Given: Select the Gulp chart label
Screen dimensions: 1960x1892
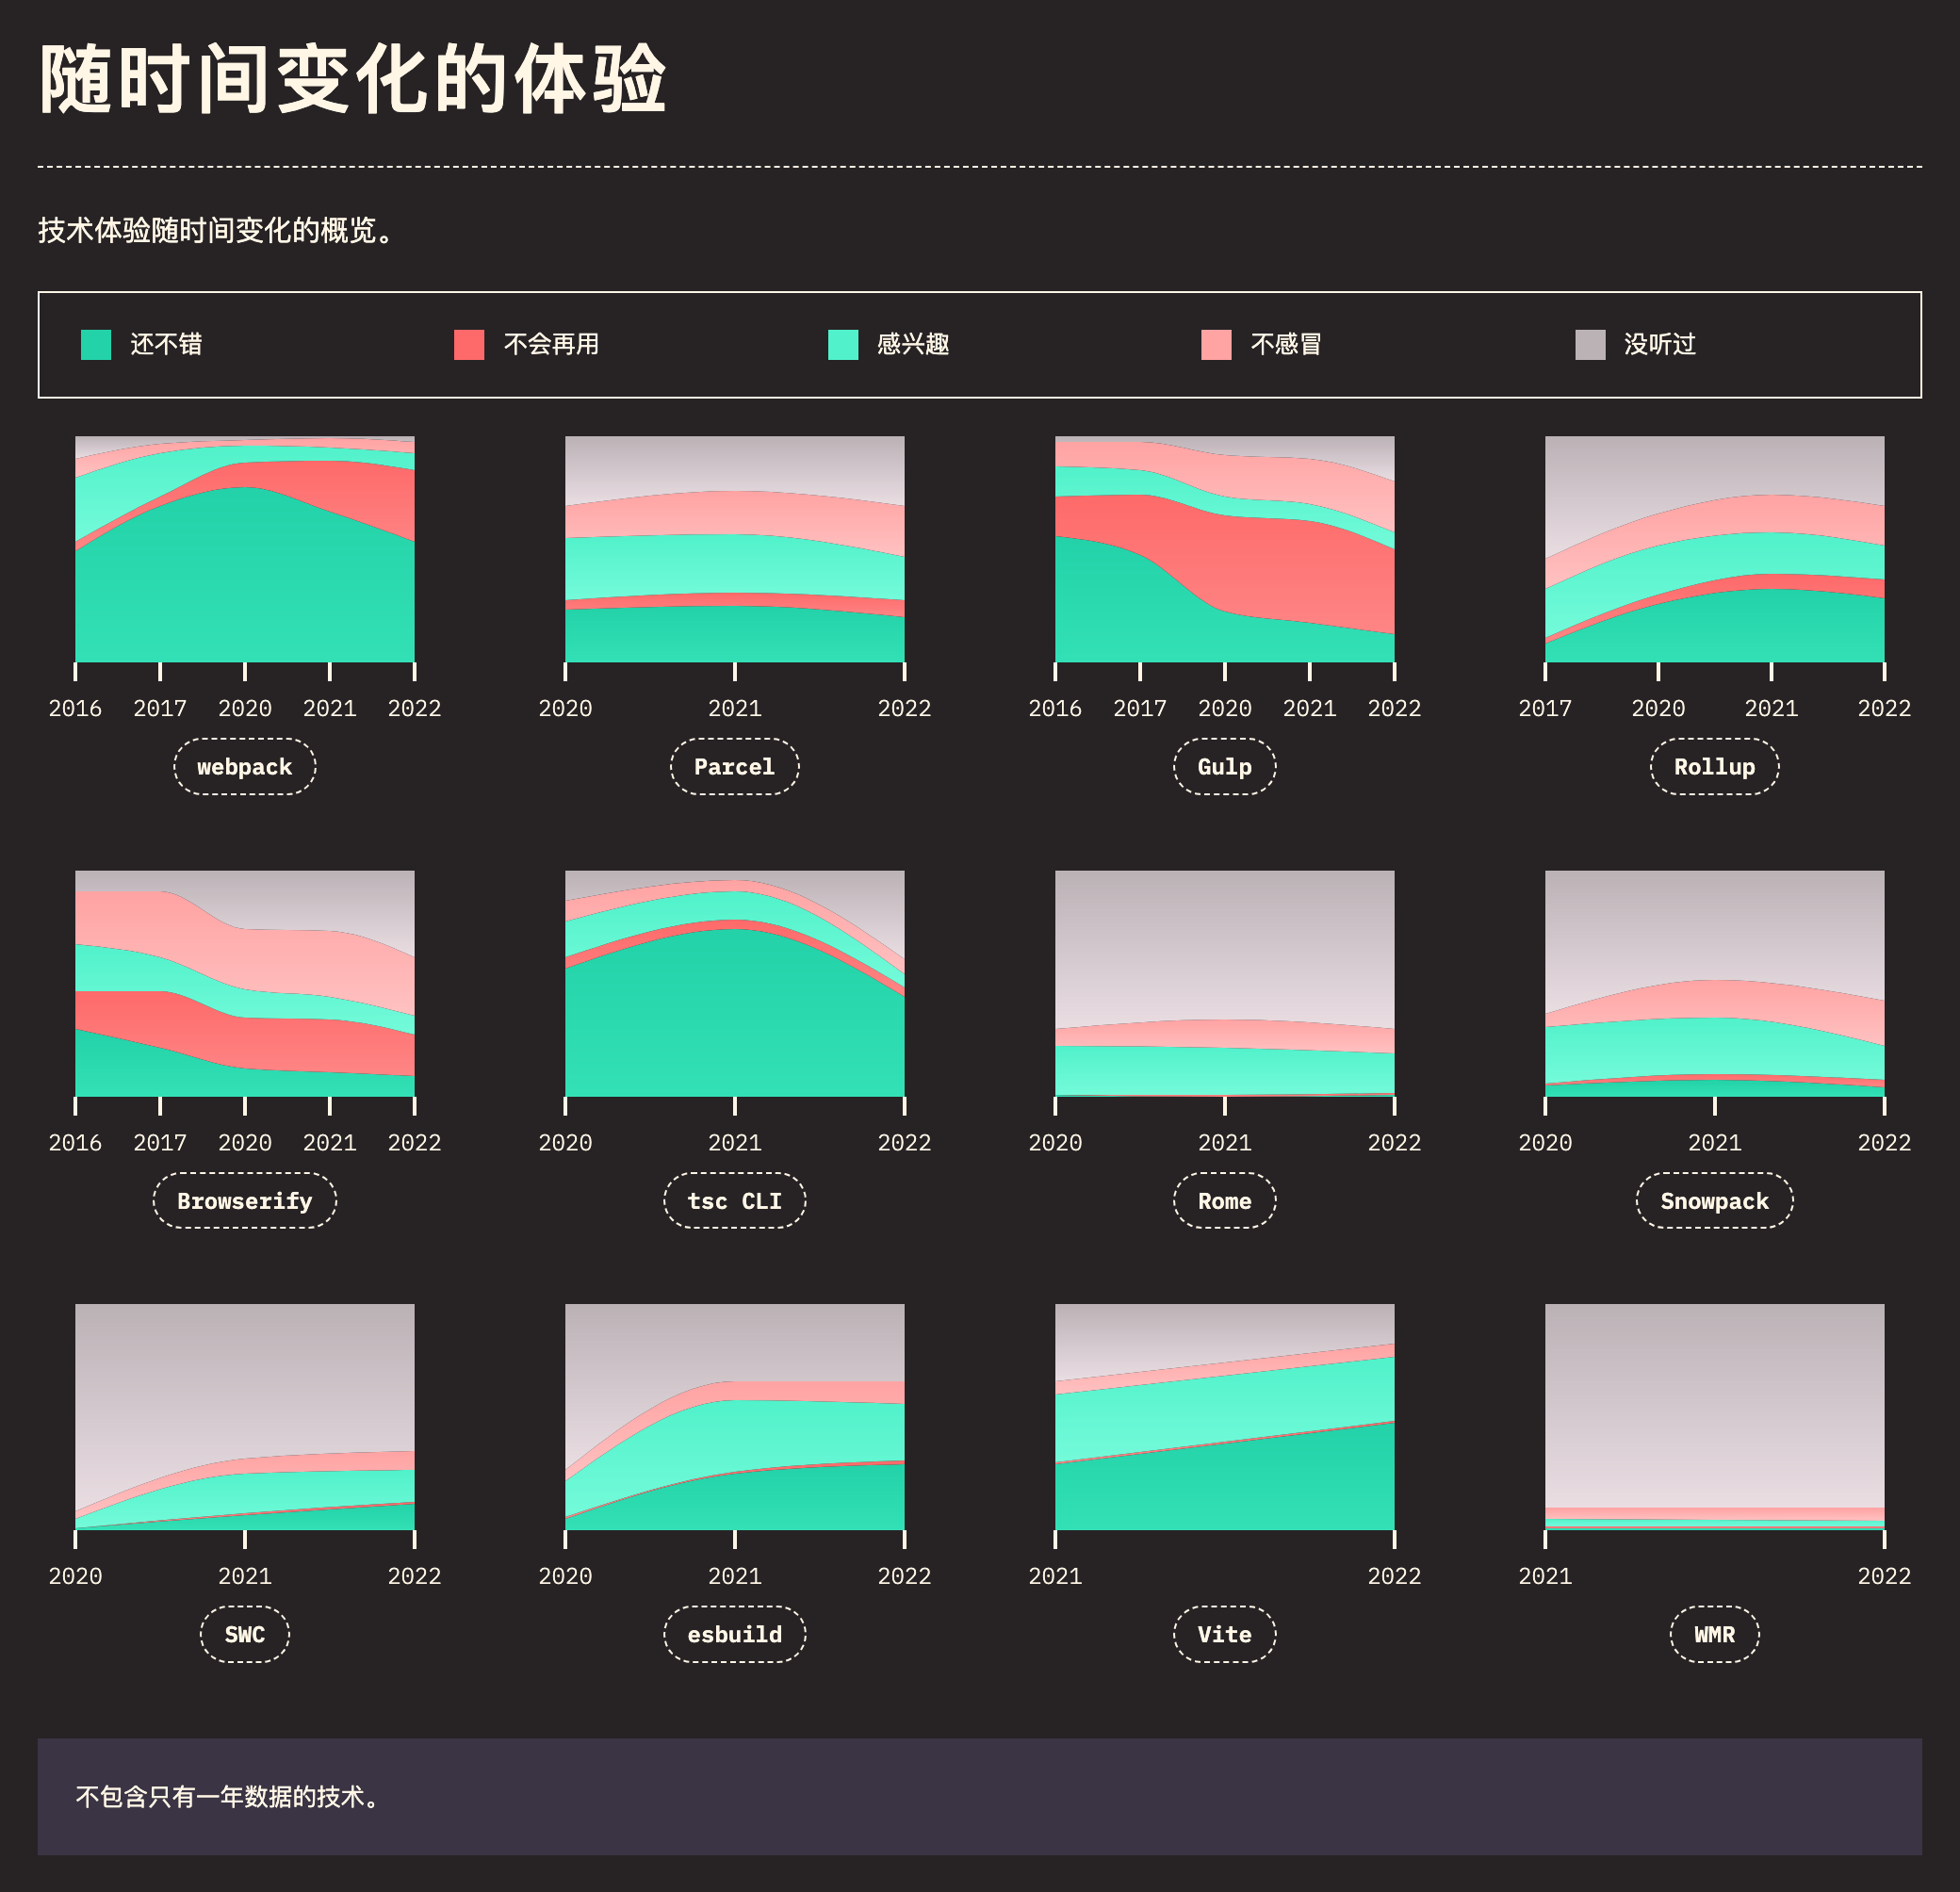Looking at the screenshot, I should point(1224,766).
